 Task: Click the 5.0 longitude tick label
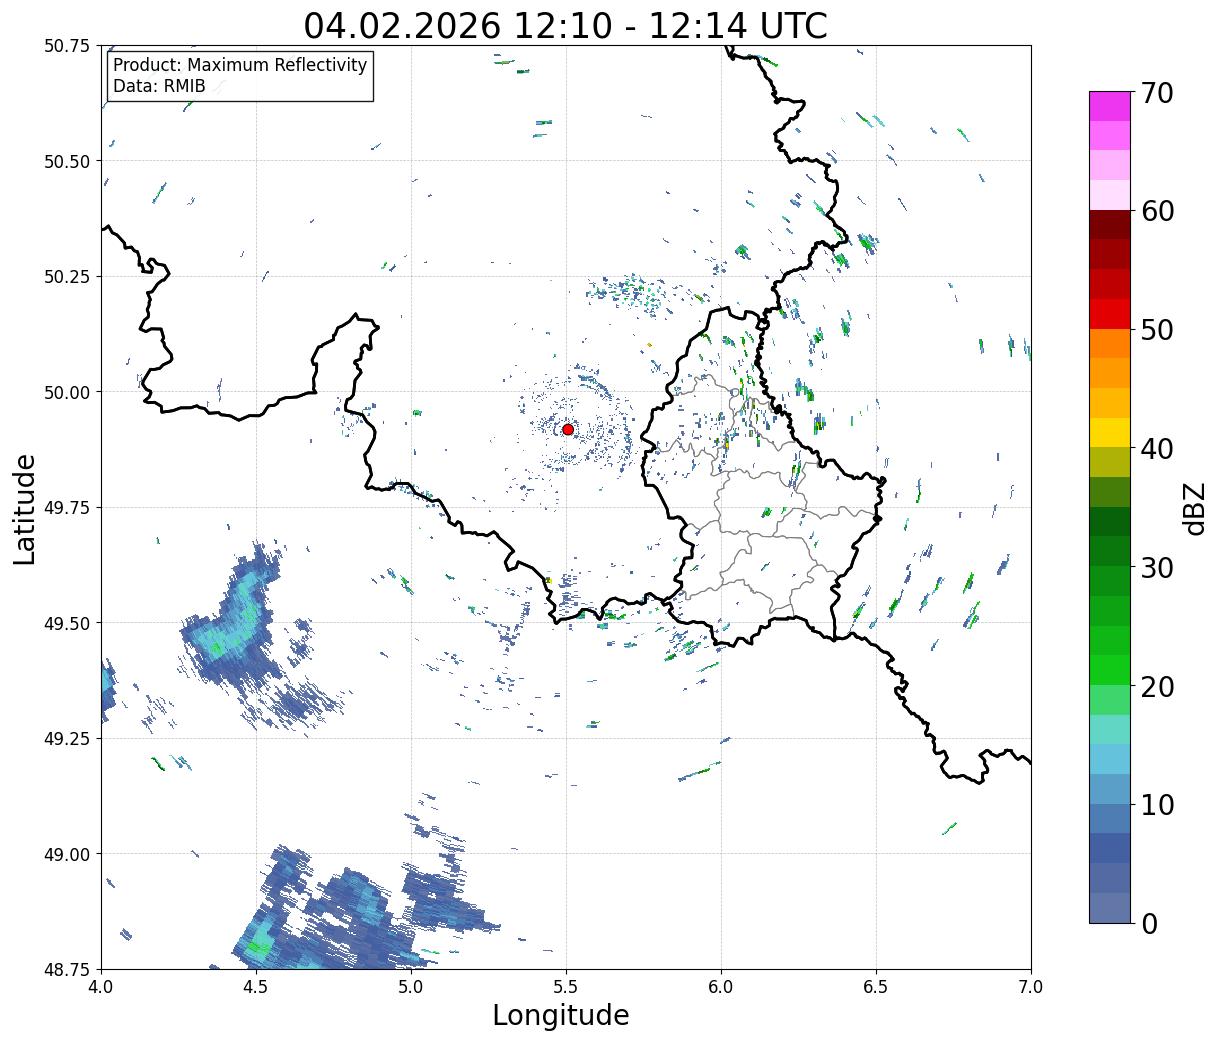tap(411, 987)
